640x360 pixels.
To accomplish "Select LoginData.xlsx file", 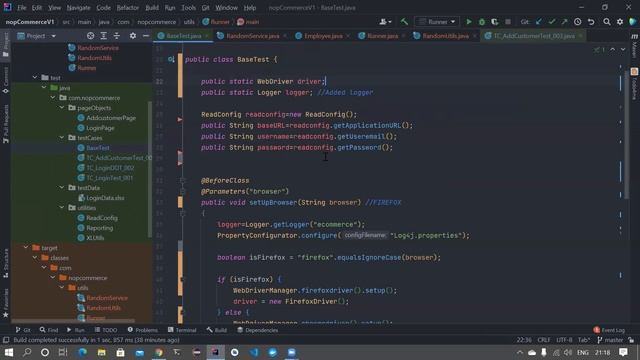I will [x=105, y=198].
